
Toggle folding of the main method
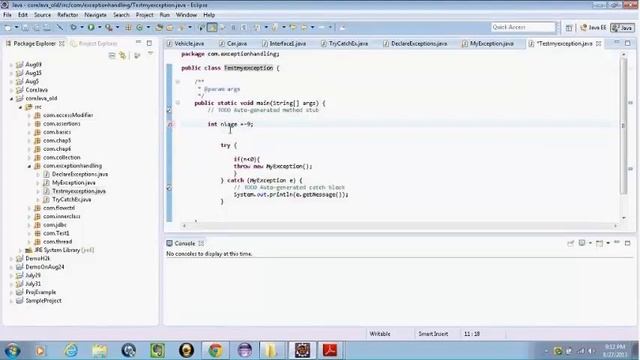tap(178, 103)
